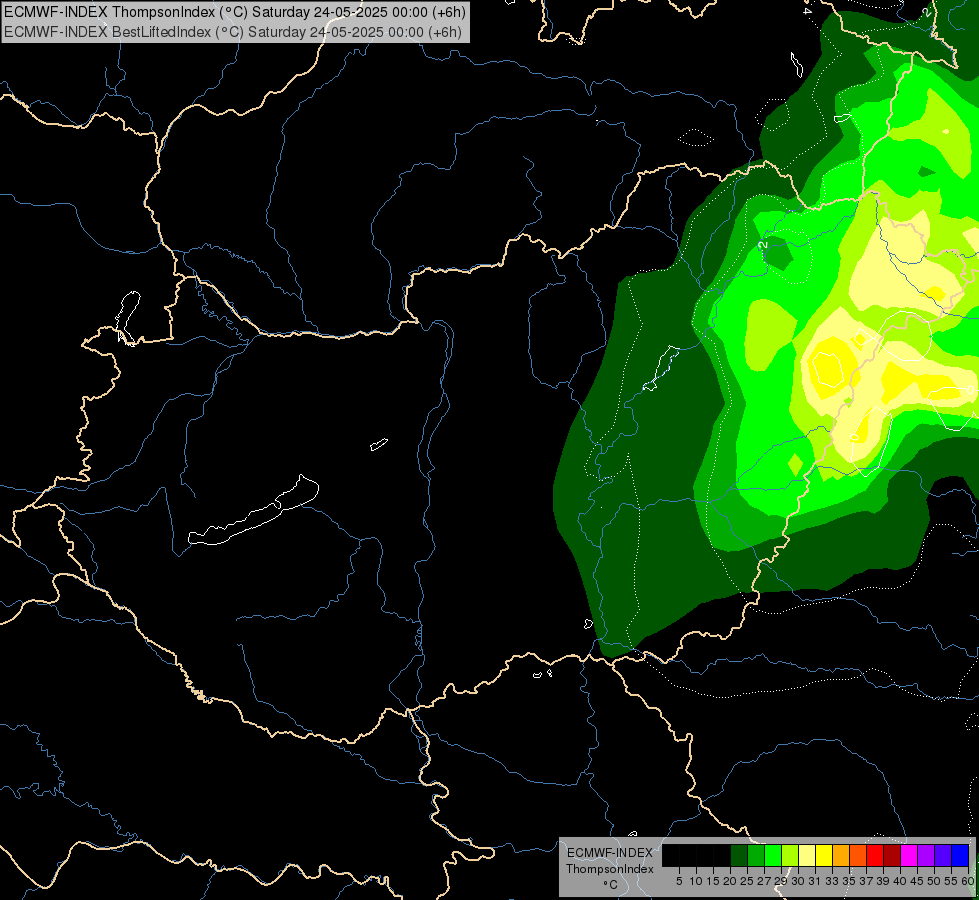979x900 pixels.
Task: Click the pale yellow 30–31 legend swatch
Action: (x=807, y=855)
